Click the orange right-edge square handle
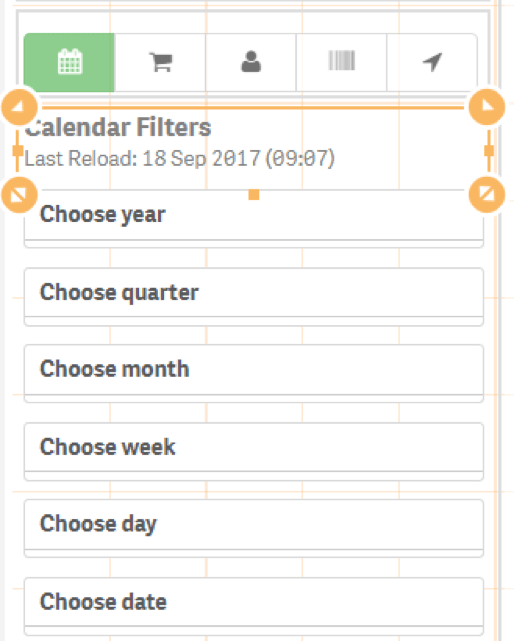The width and height of the screenshot is (514, 641). click(489, 150)
